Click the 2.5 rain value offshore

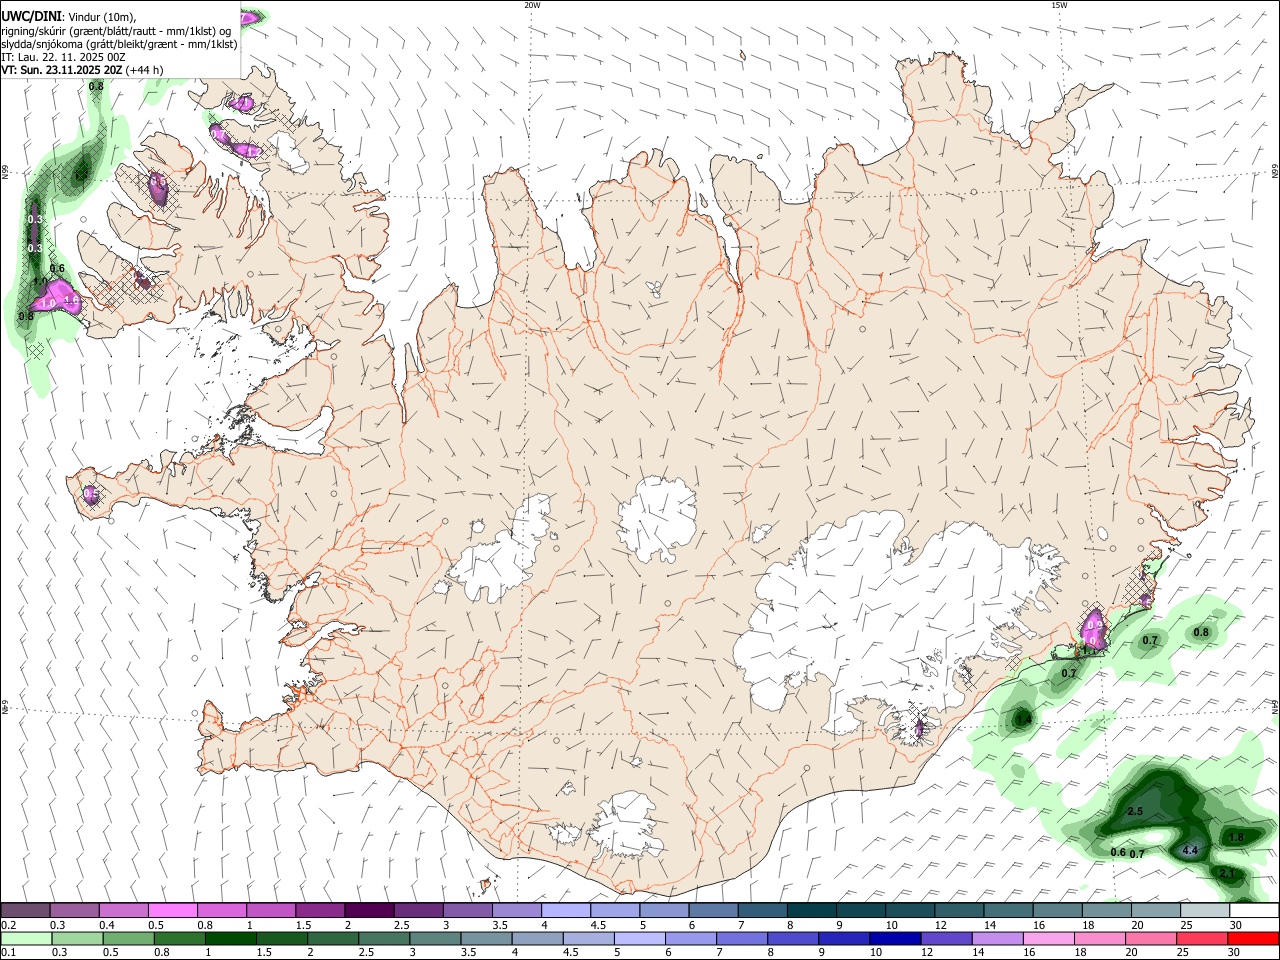coord(1135,811)
